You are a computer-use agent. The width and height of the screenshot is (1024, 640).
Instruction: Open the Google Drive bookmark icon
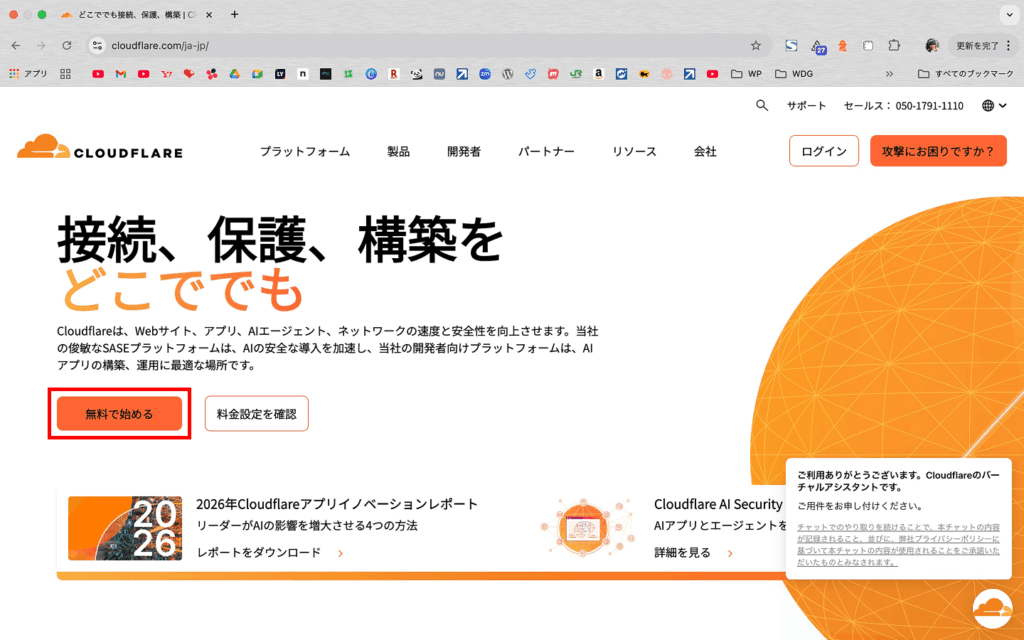(x=234, y=73)
